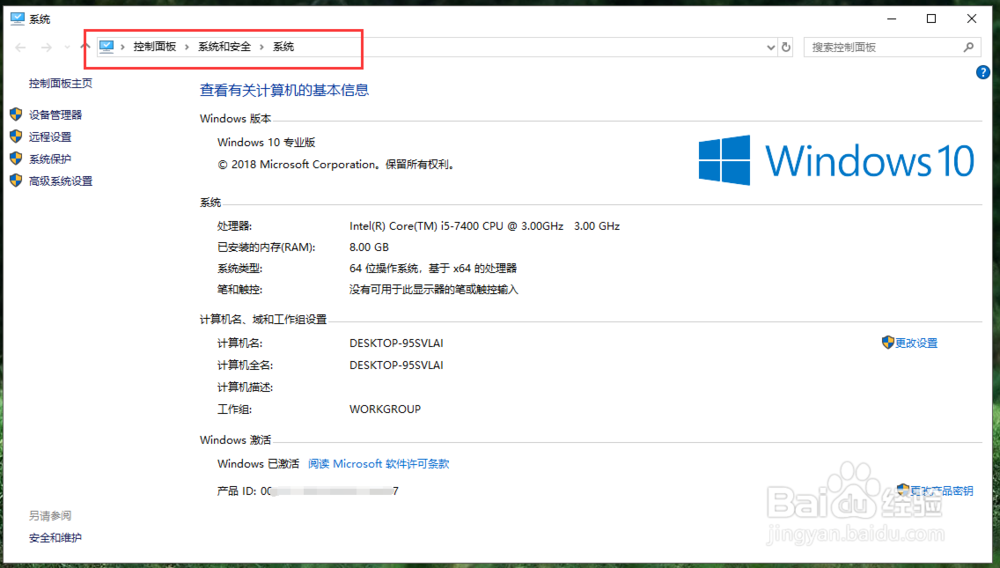Click the processor value Intel(R) Core(TM) i5-7400
Viewport: 1000px width, 568px height.
pos(485,226)
